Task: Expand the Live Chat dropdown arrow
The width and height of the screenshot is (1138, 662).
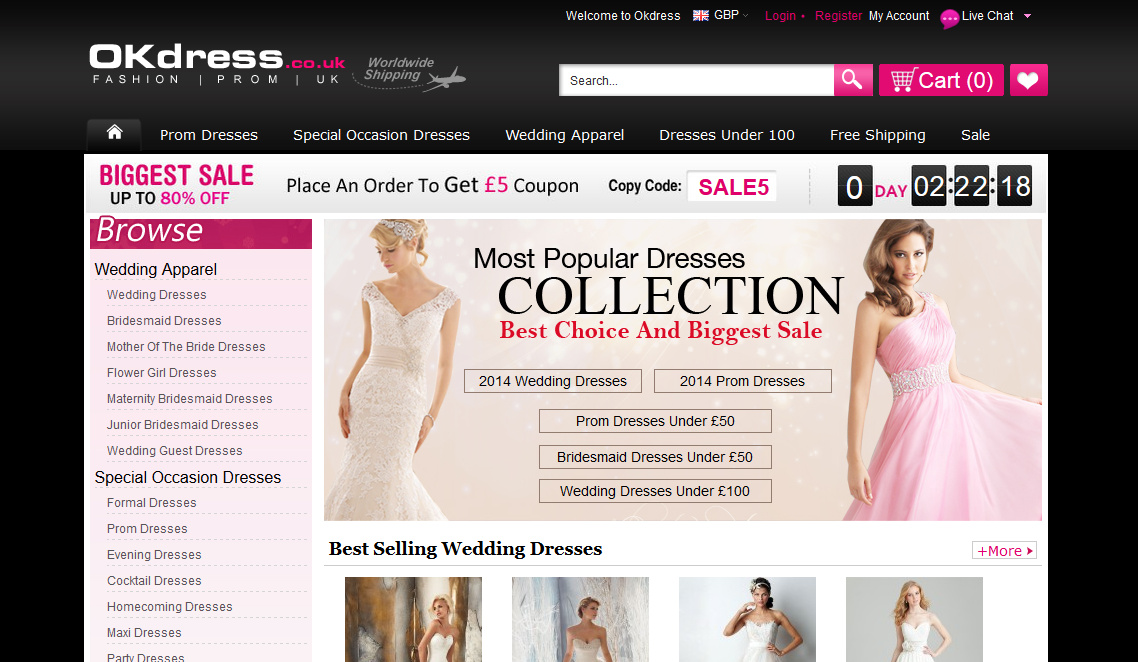Action: coord(1027,16)
